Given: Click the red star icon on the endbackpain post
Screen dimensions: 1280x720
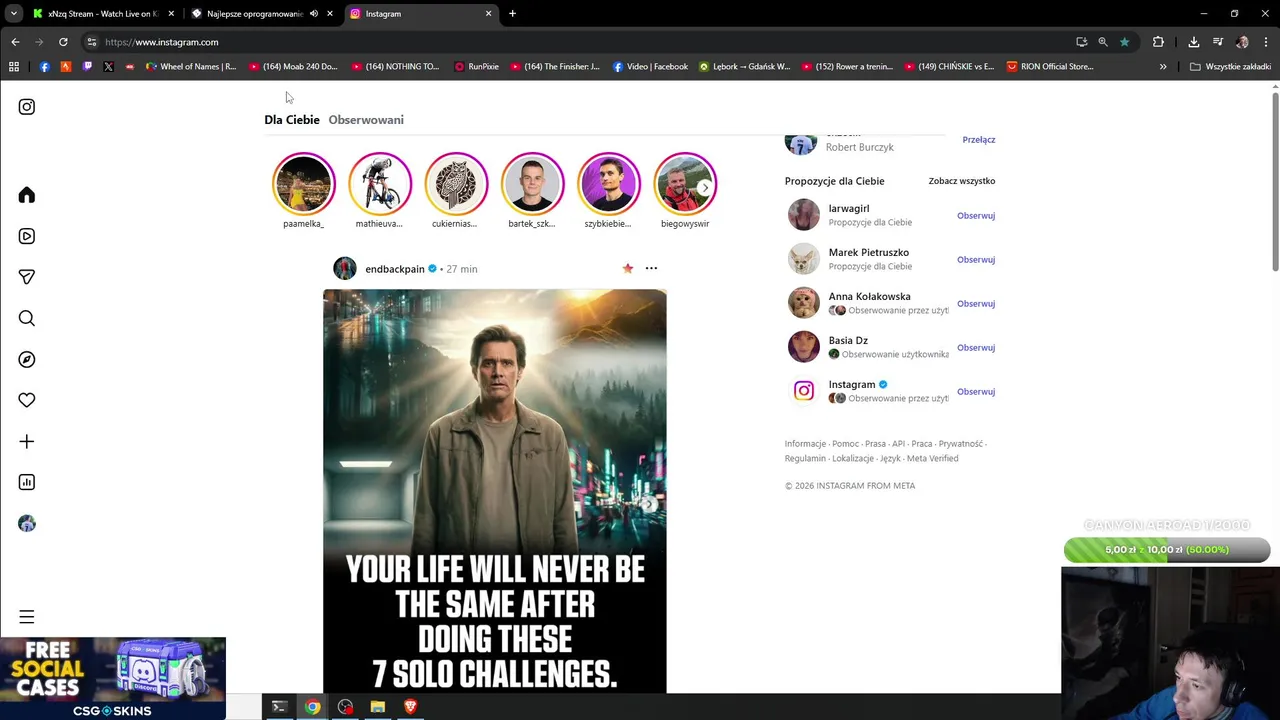Looking at the screenshot, I should pos(628,268).
